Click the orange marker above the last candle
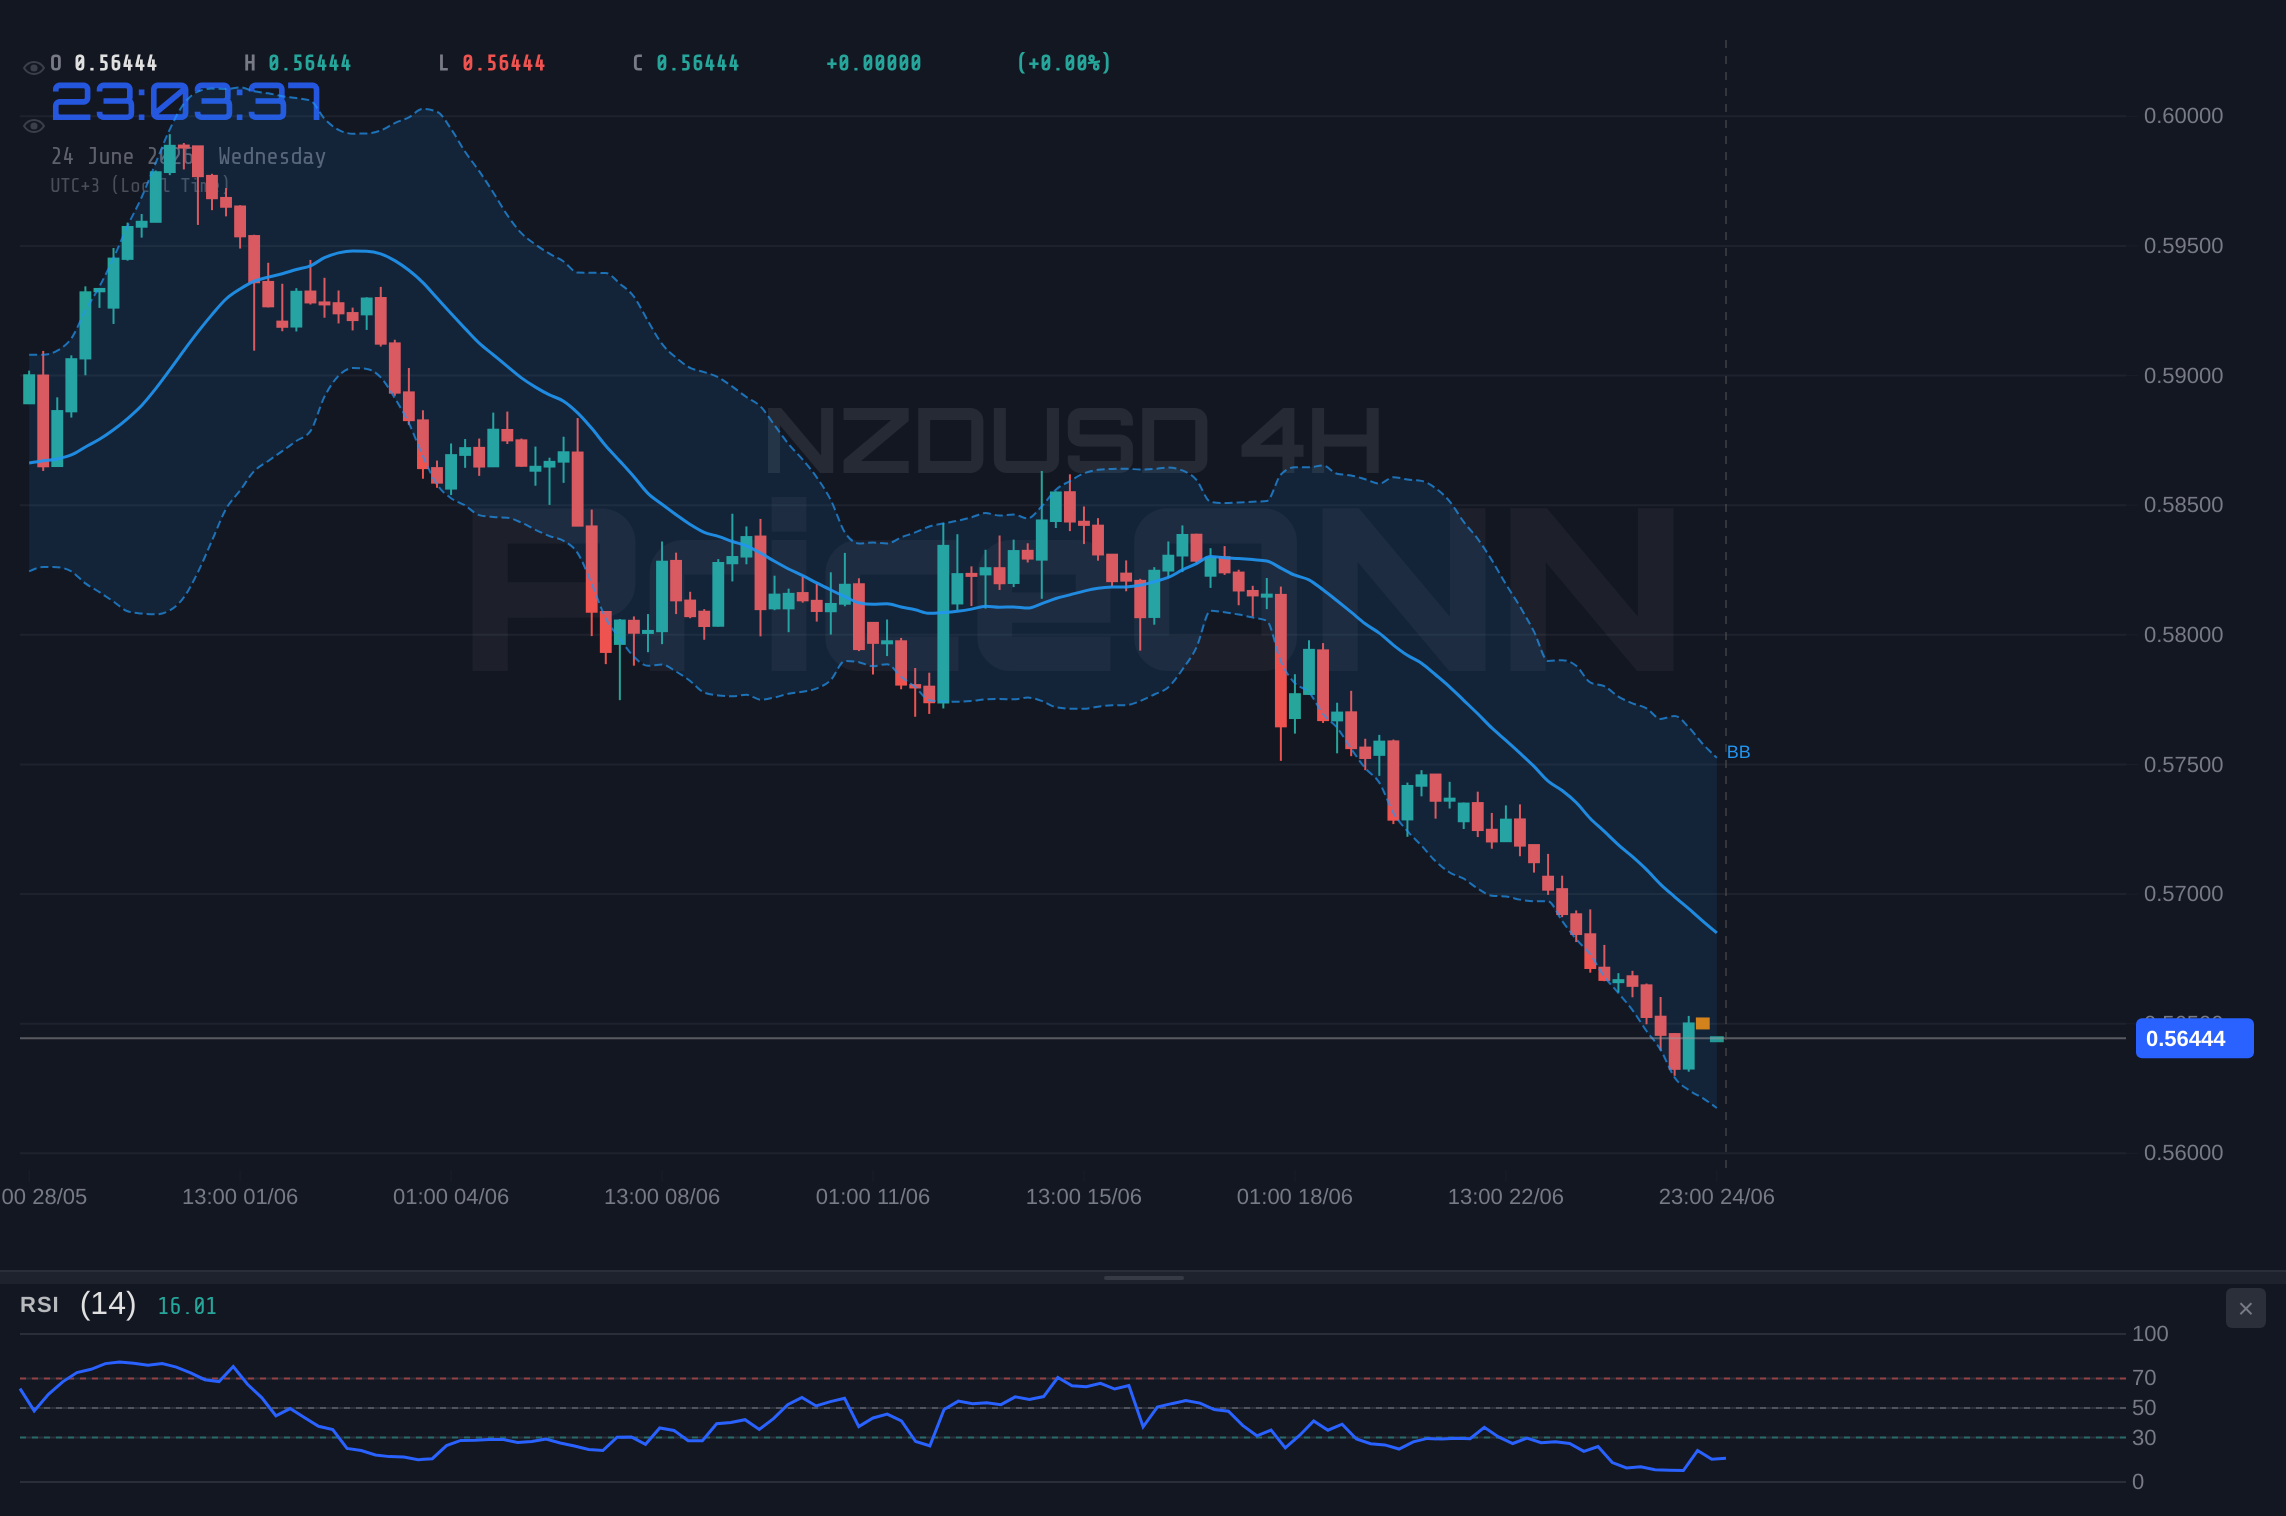The width and height of the screenshot is (2286, 1516). click(1703, 1023)
